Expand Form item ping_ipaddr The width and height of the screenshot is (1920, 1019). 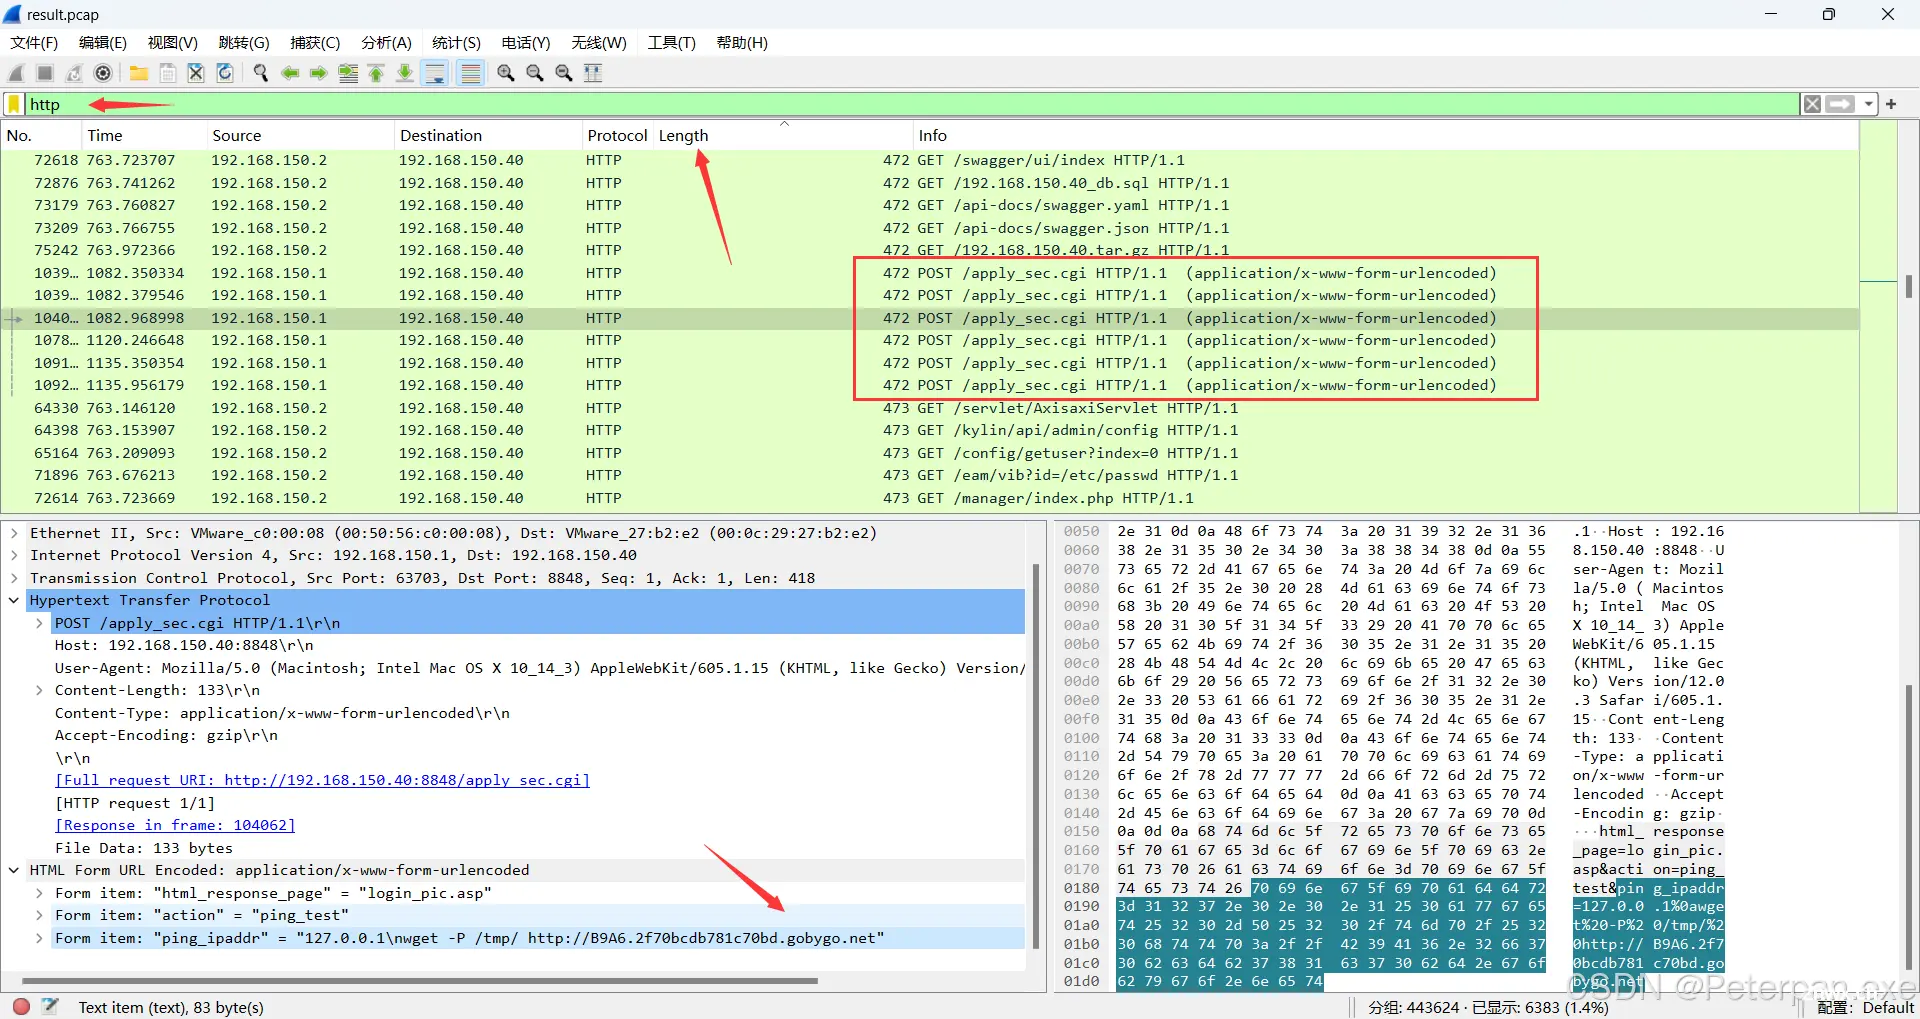coord(39,938)
